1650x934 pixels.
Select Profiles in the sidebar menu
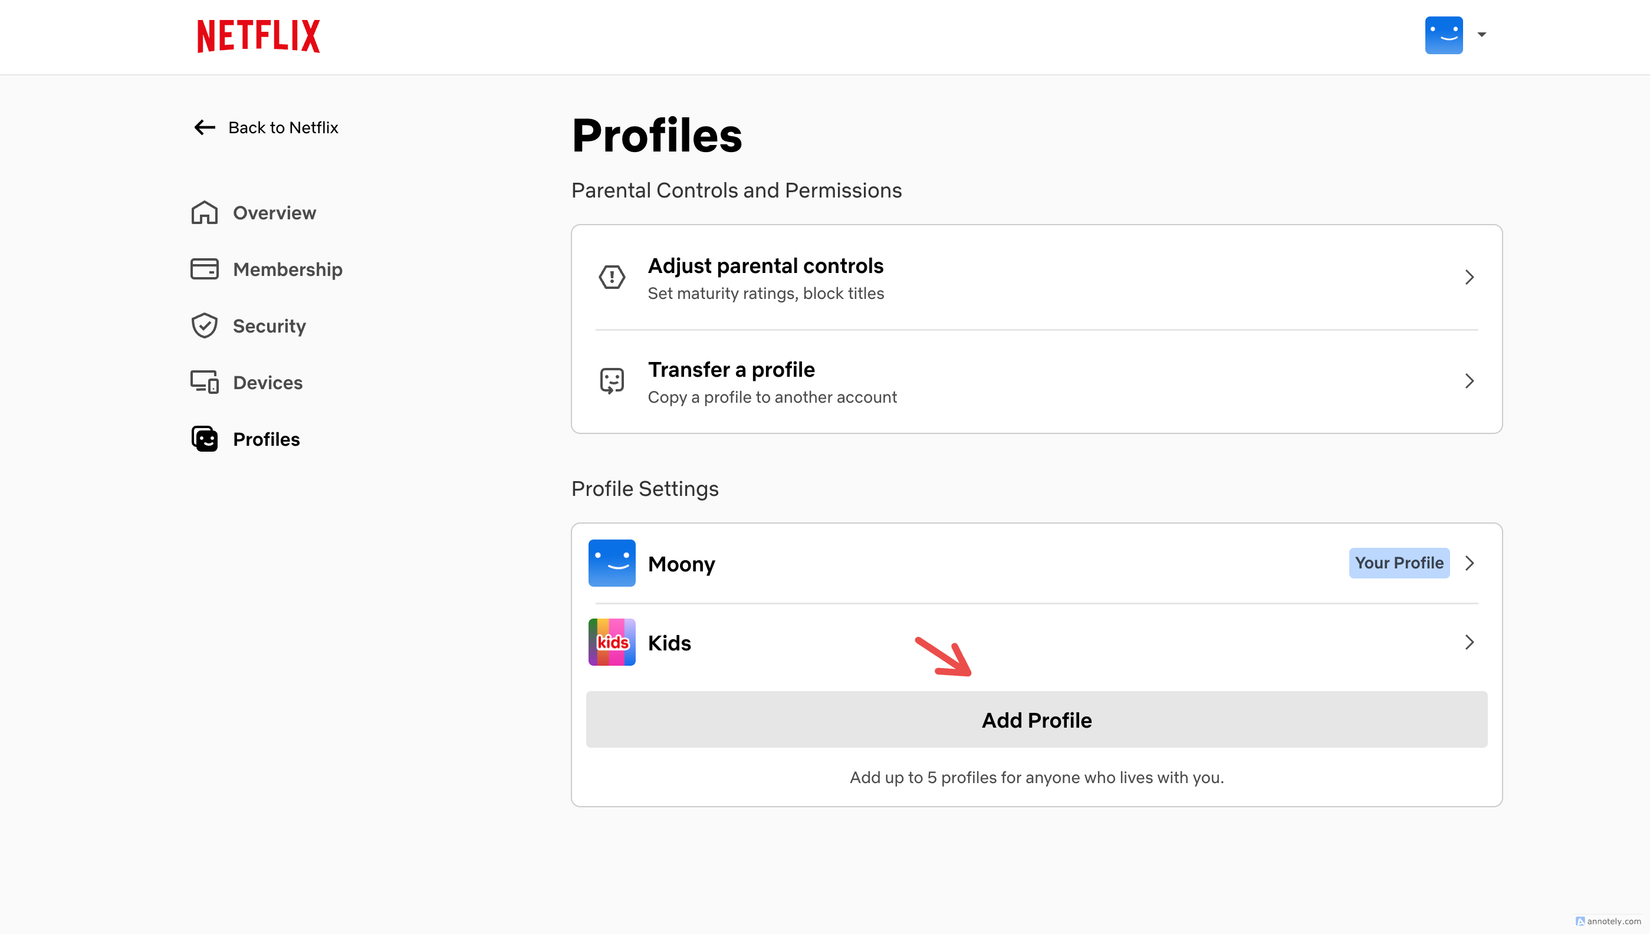(x=266, y=438)
